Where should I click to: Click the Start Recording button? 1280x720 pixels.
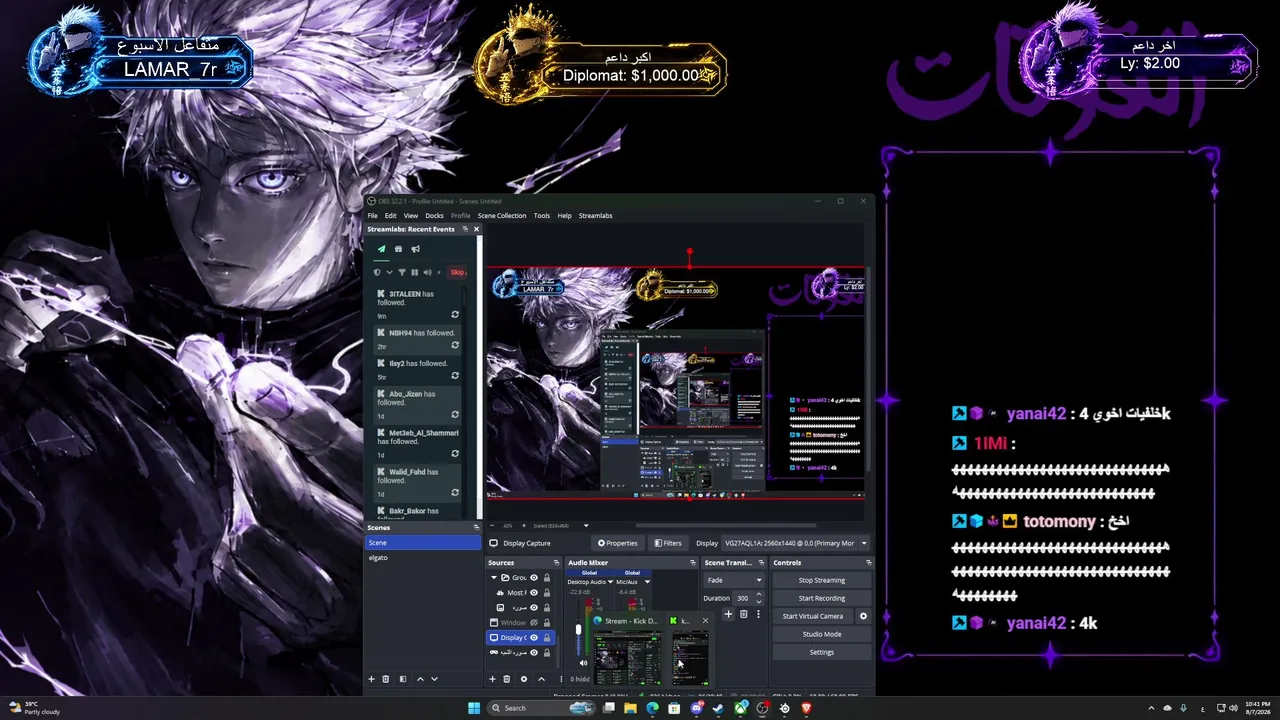pos(822,598)
